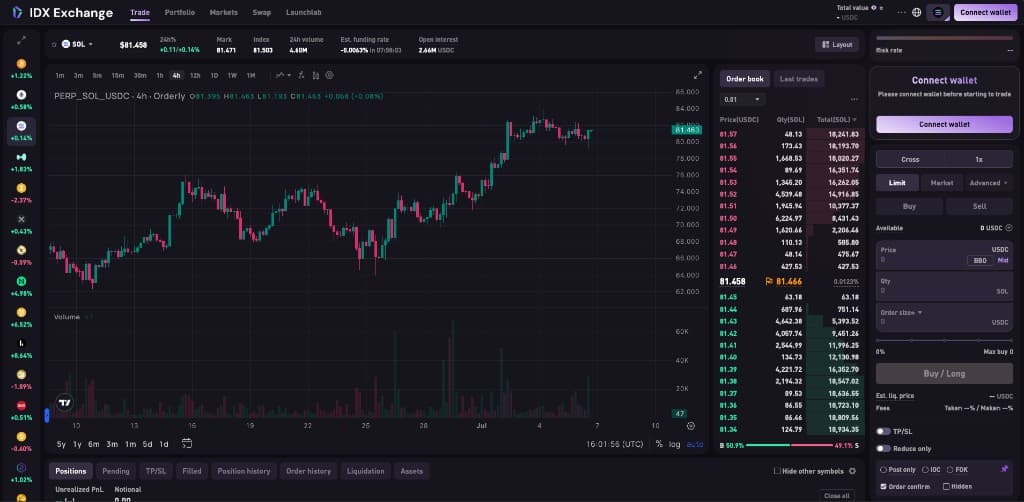Switch to the Last trades tab
The height and width of the screenshot is (502, 1024).
799,79
